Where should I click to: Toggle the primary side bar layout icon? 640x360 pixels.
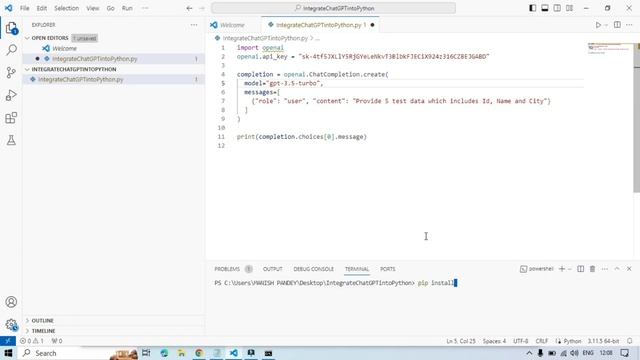point(532,8)
